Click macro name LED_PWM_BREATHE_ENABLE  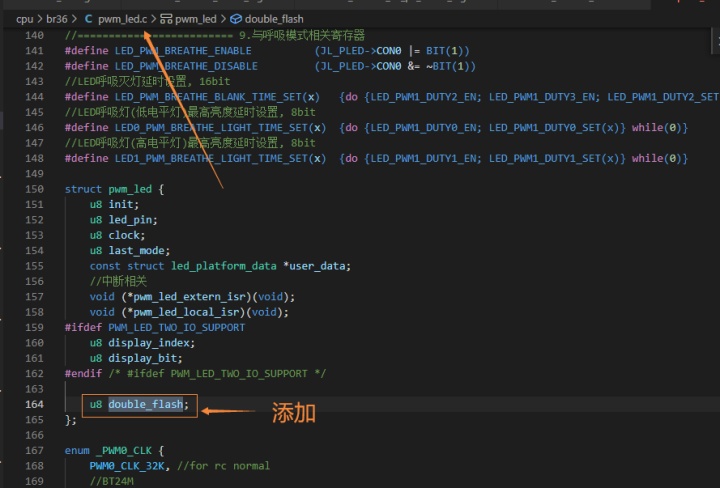pos(183,51)
